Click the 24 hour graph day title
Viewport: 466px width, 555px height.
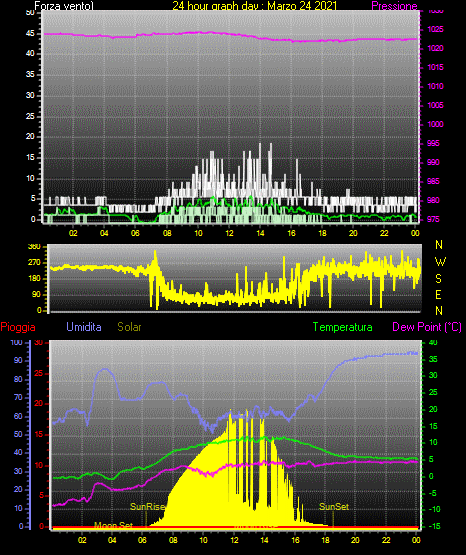pyautogui.click(x=254, y=6)
